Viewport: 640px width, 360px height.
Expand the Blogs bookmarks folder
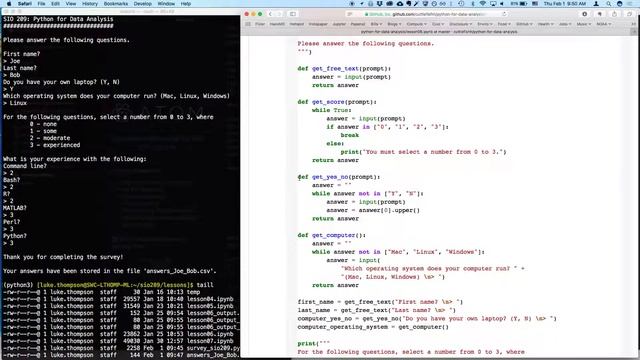(x=394, y=24)
